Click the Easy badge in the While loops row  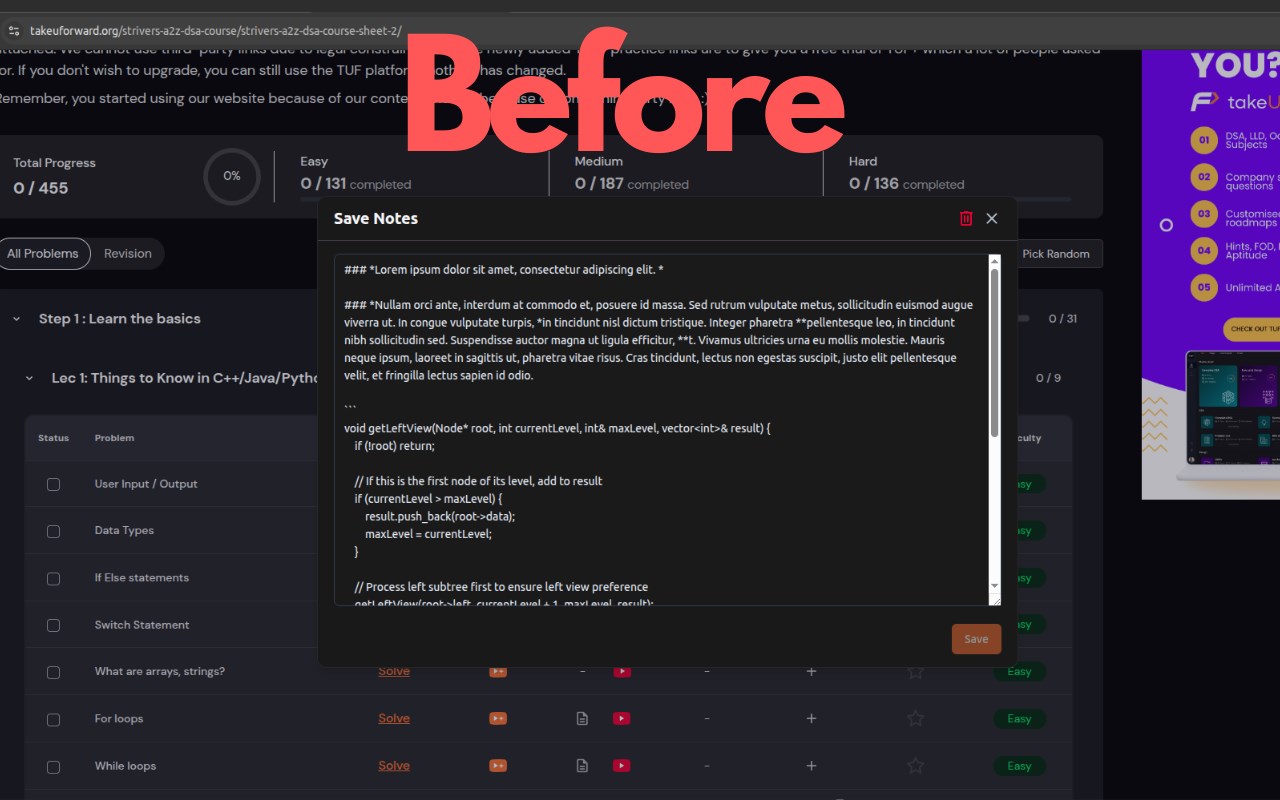(1019, 766)
